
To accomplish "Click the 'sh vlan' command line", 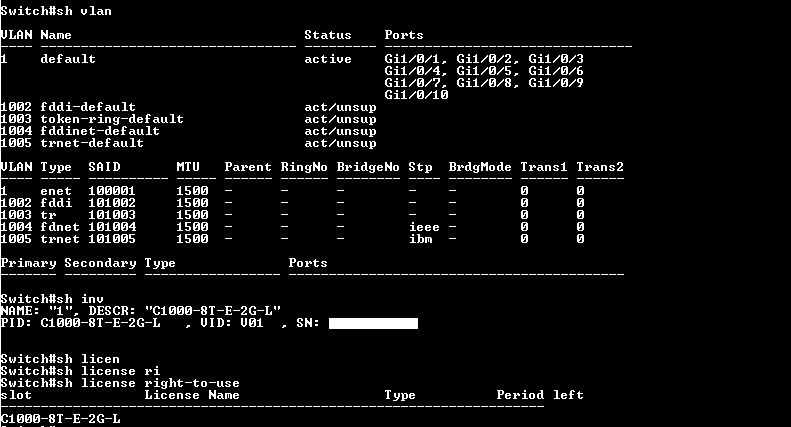I will (56, 11).
